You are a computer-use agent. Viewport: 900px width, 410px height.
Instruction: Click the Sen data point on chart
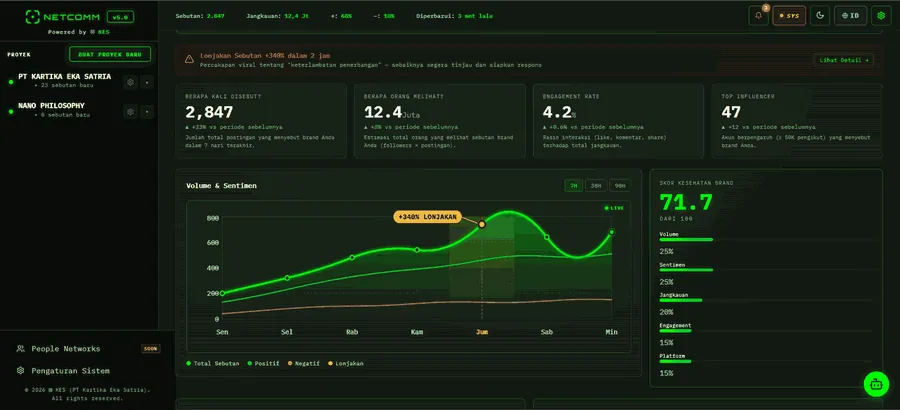[222, 293]
